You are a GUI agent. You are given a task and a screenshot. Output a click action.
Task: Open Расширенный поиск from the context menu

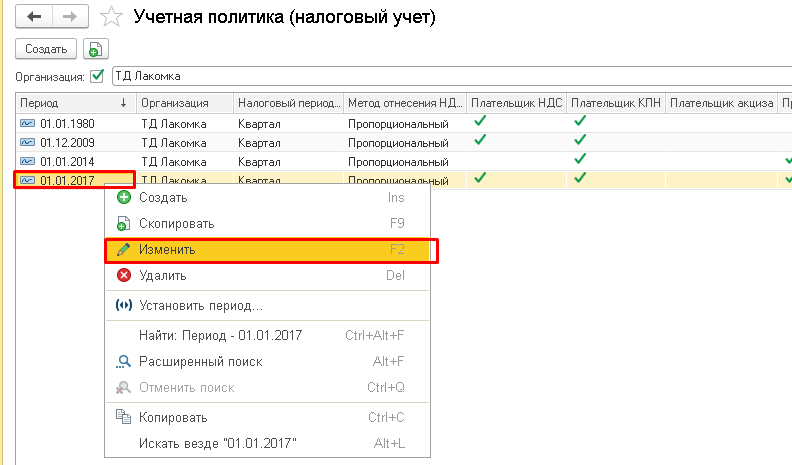[200, 362]
